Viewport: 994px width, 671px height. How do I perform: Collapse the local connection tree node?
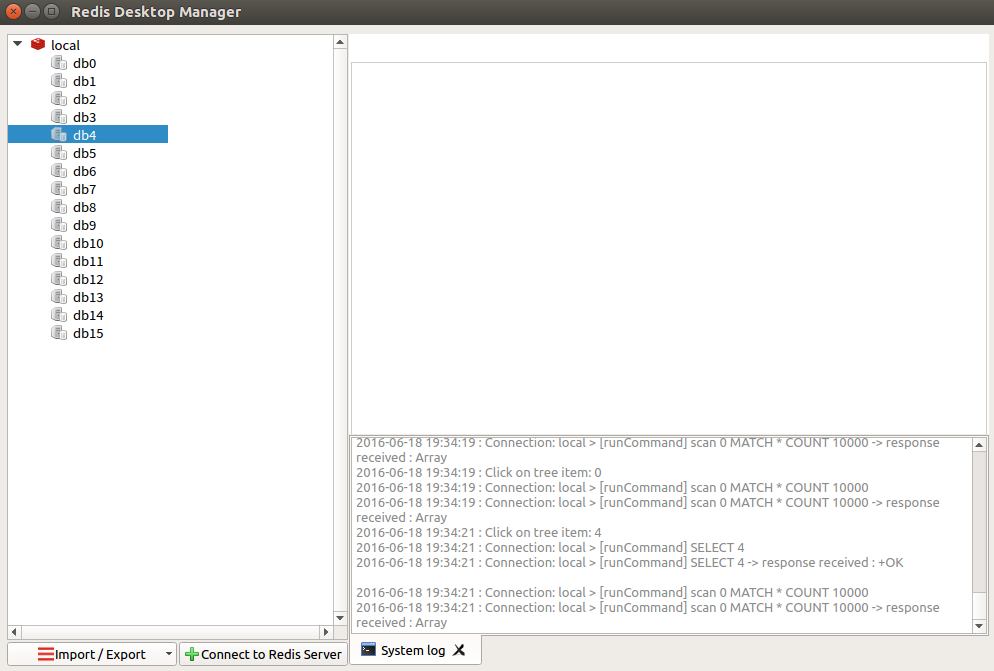18,44
